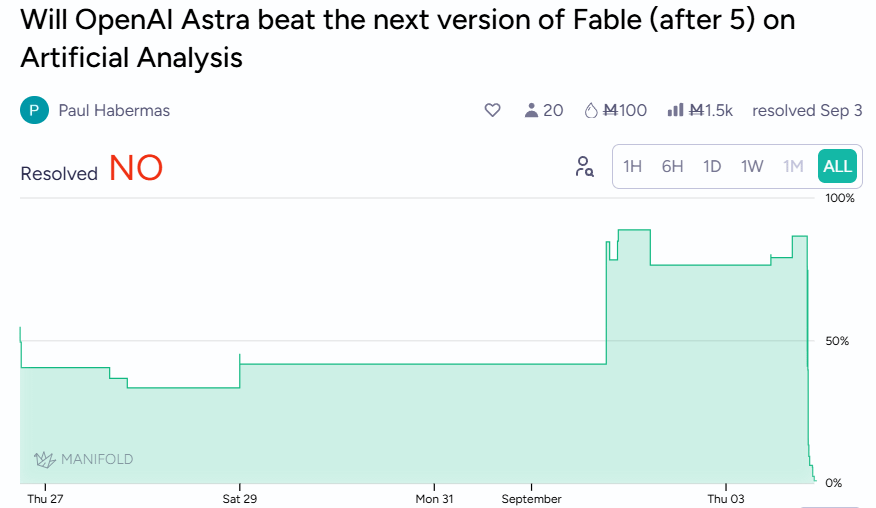Screen dimensions: 876x508
Task: Click chart at Sat 29 marker
Action: point(240,363)
